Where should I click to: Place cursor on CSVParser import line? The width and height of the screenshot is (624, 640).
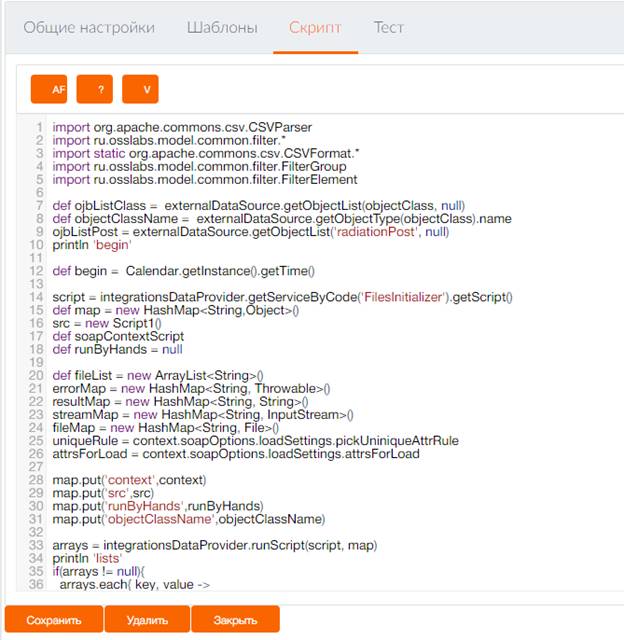click(x=182, y=127)
